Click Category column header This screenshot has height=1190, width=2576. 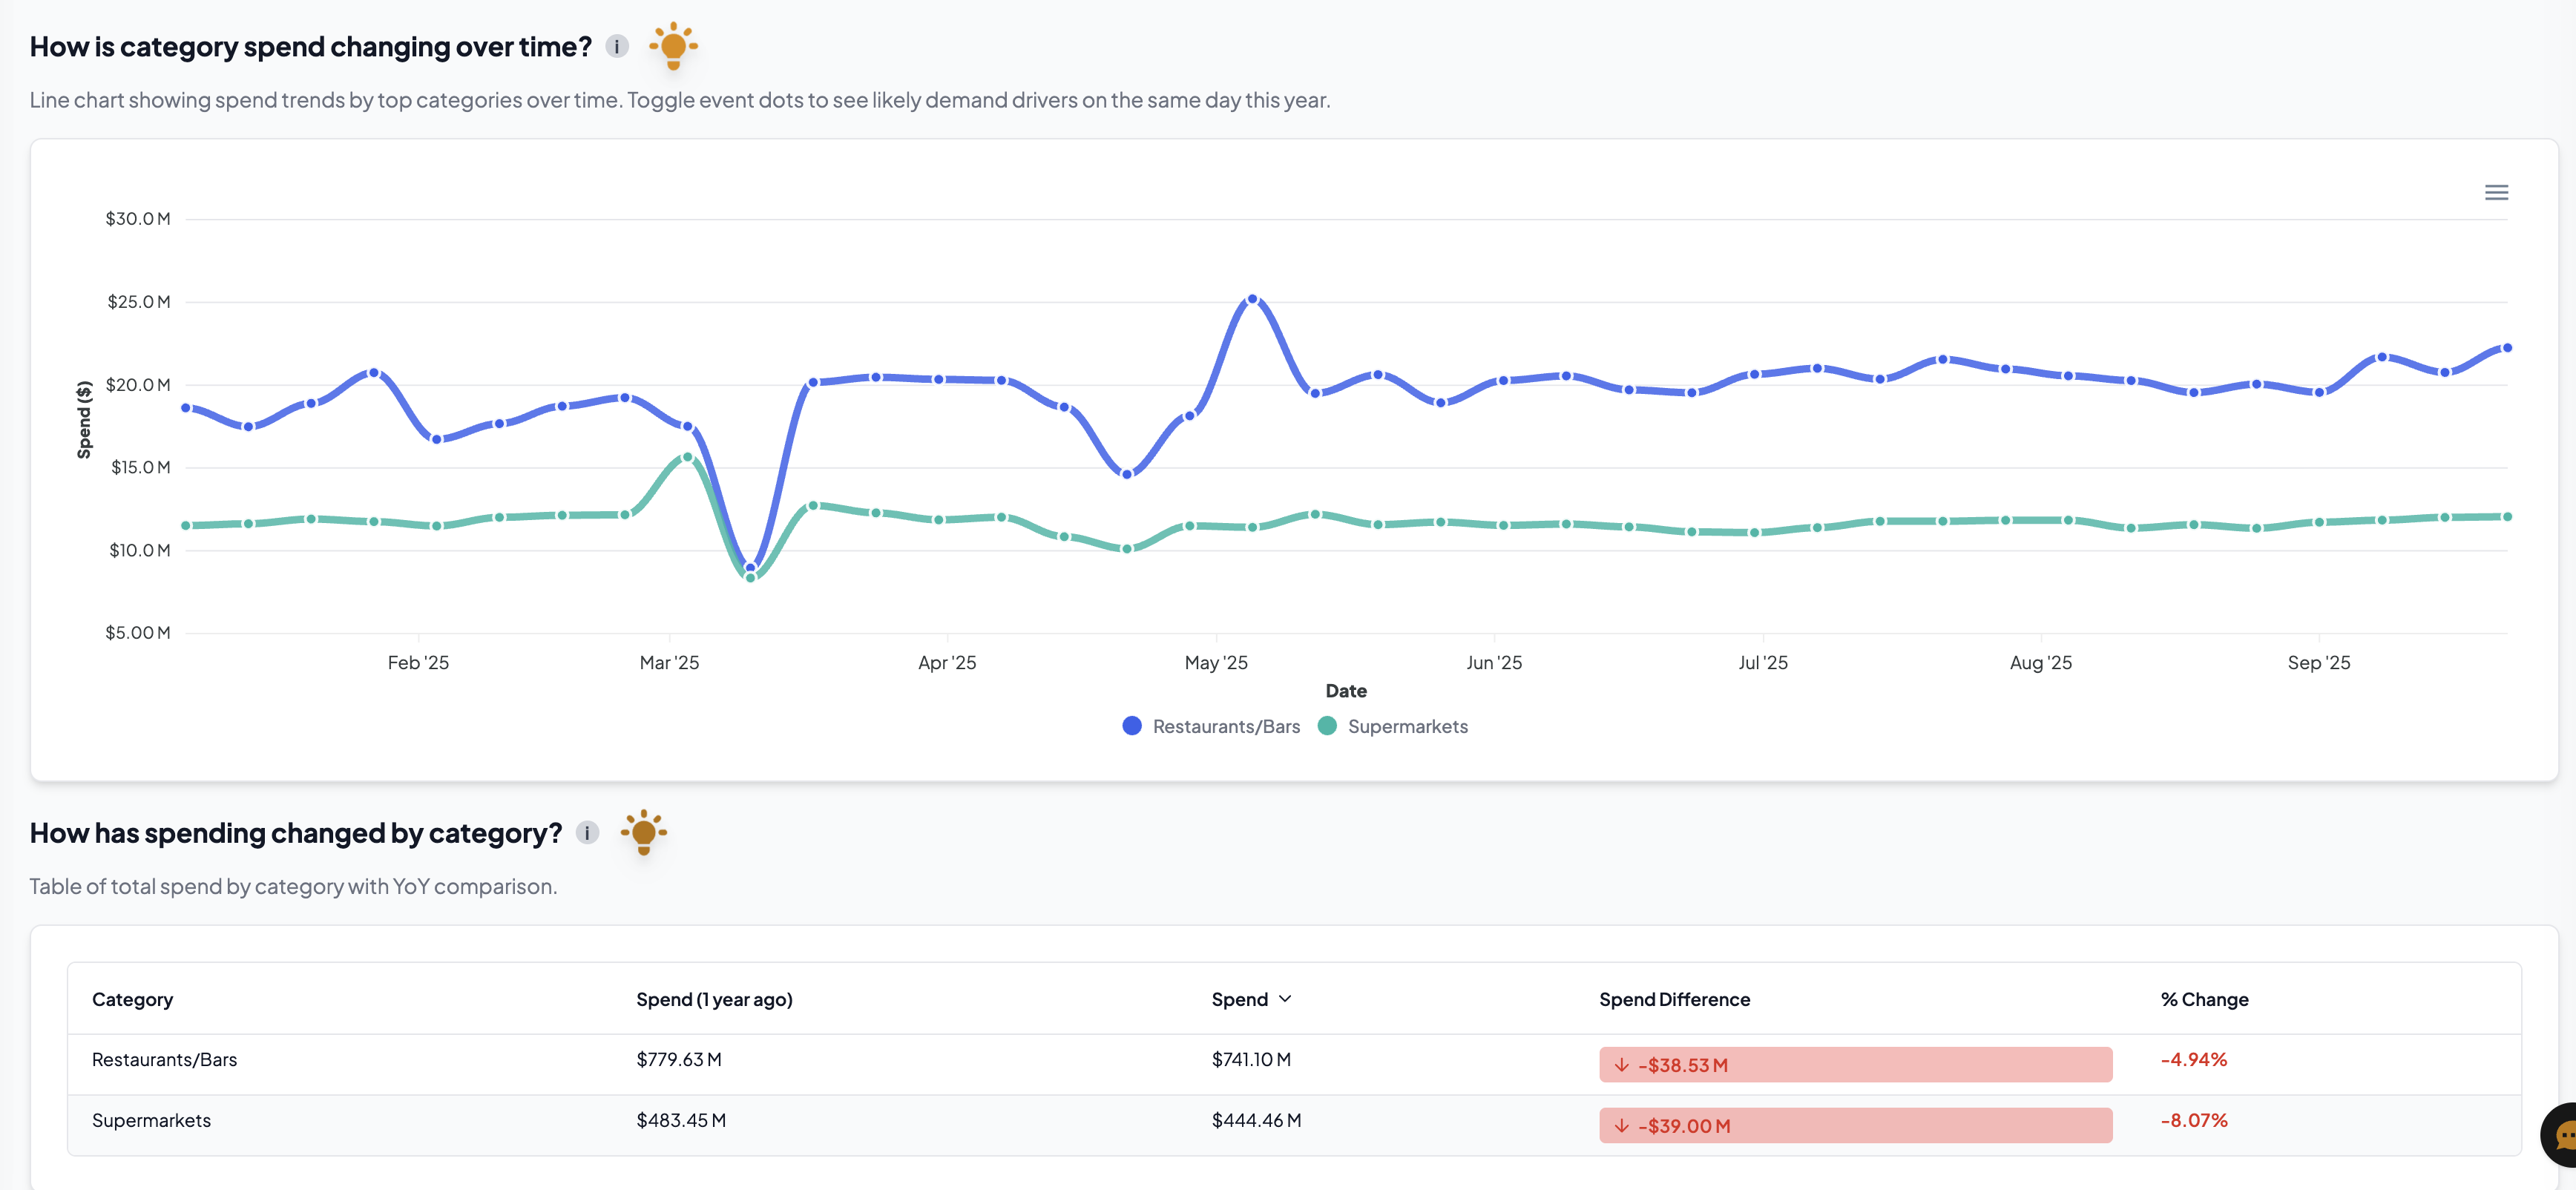click(x=132, y=1000)
